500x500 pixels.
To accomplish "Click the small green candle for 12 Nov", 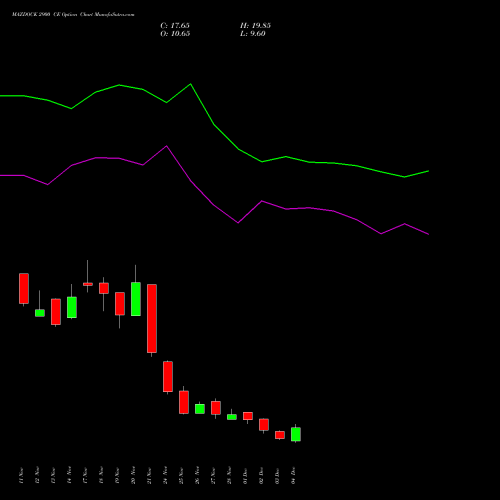I will coord(40,313).
